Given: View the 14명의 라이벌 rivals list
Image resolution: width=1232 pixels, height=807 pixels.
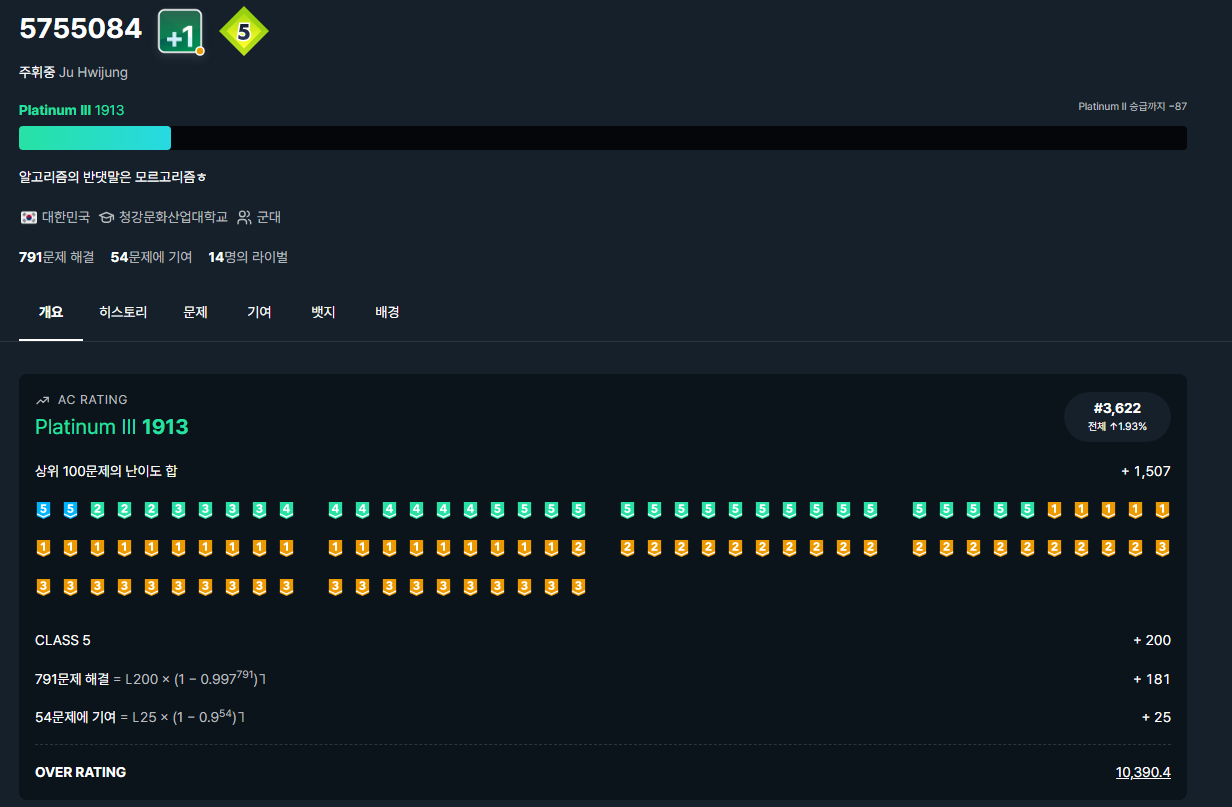Looking at the screenshot, I should click(248, 257).
